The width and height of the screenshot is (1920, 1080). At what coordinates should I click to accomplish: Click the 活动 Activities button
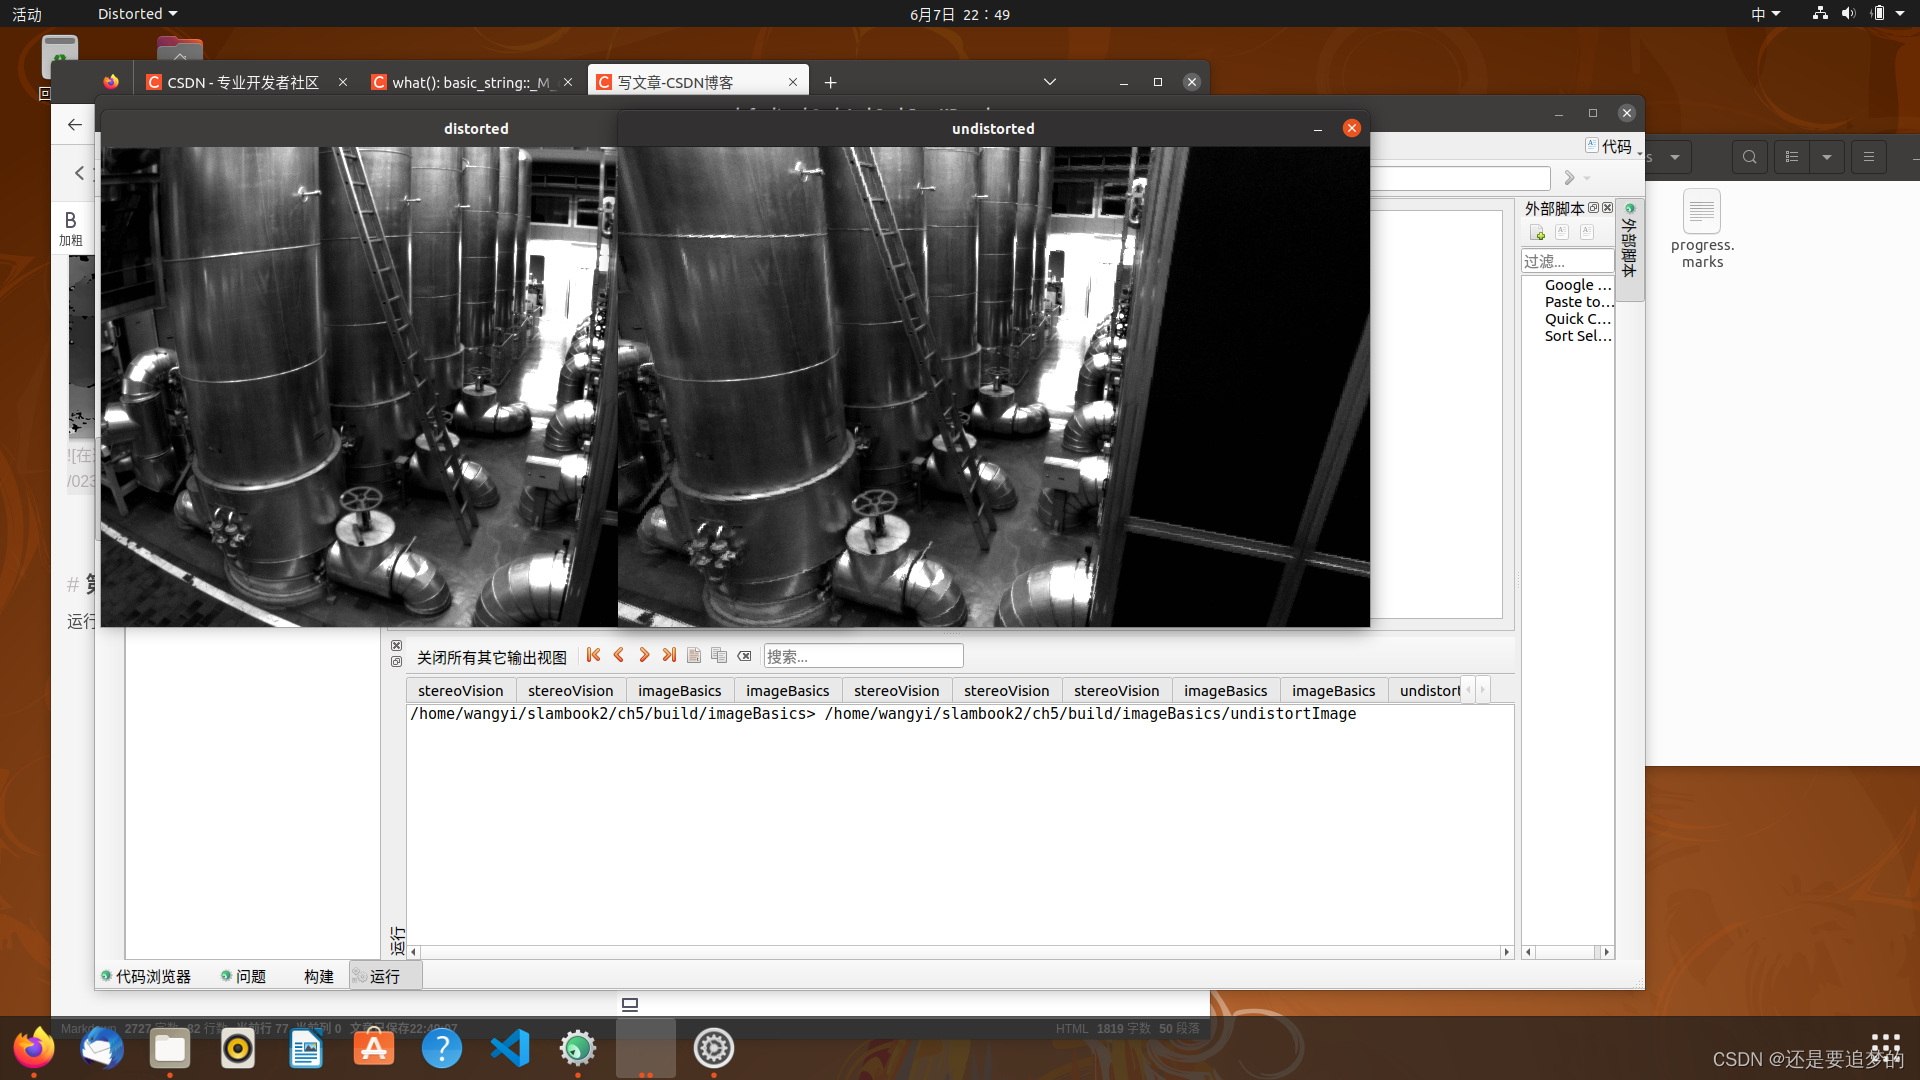tap(27, 14)
